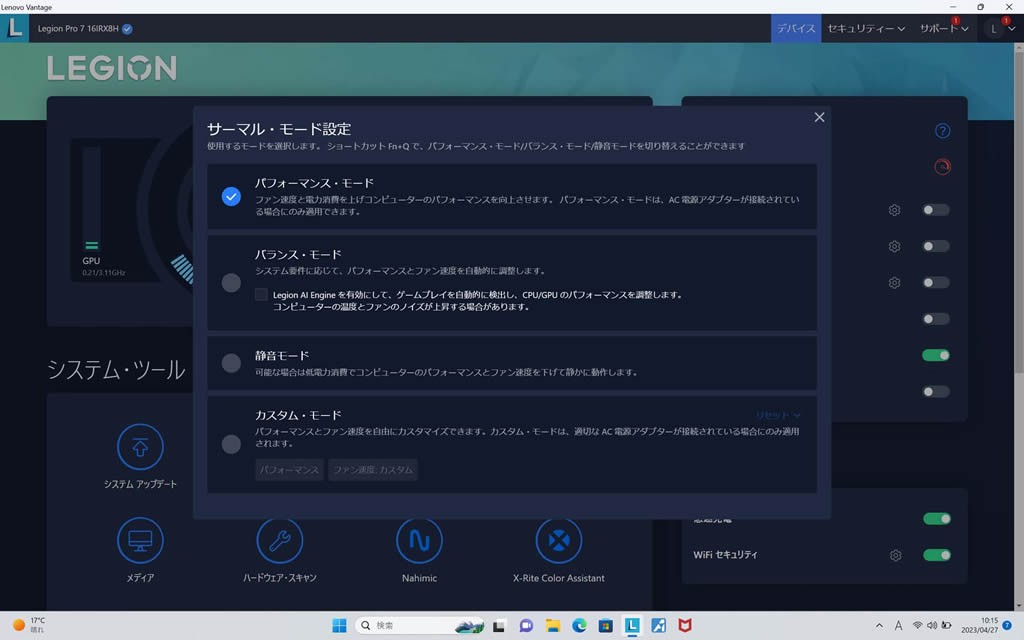Click the システム・ツール heading
The height and width of the screenshot is (640, 1024).
pyautogui.click(x=116, y=370)
